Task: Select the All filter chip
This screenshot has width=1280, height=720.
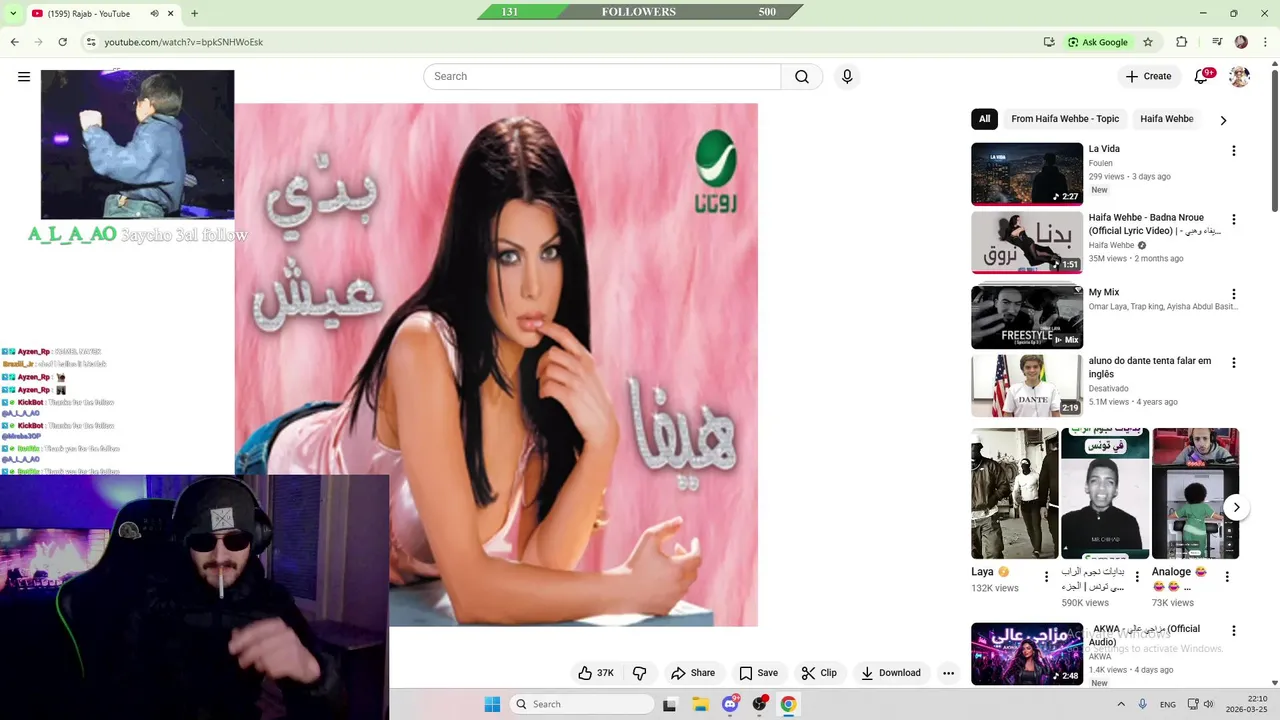Action: pyautogui.click(x=985, y=119)
